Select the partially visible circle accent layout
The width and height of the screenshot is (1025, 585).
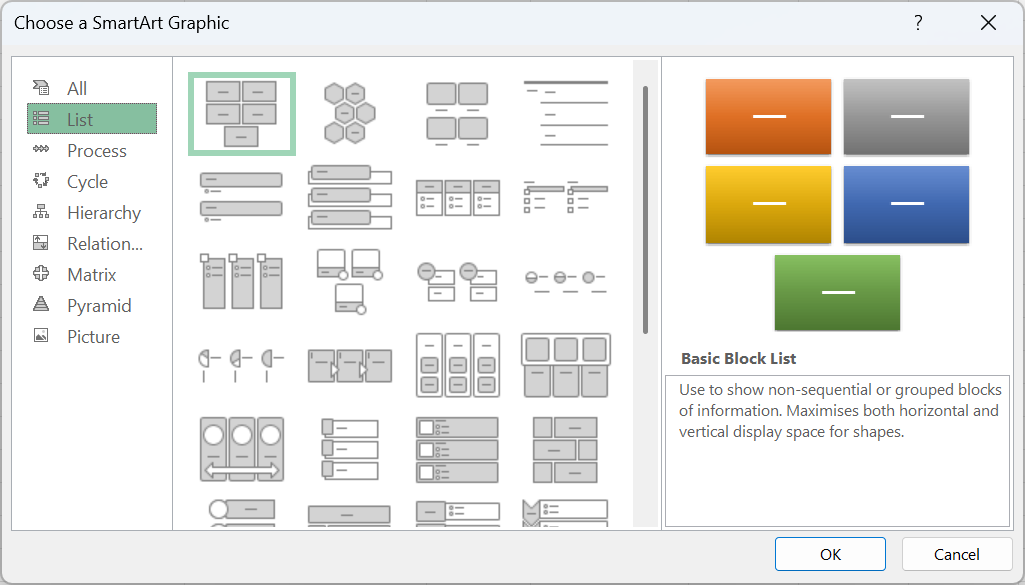click(x=242, y=512)
